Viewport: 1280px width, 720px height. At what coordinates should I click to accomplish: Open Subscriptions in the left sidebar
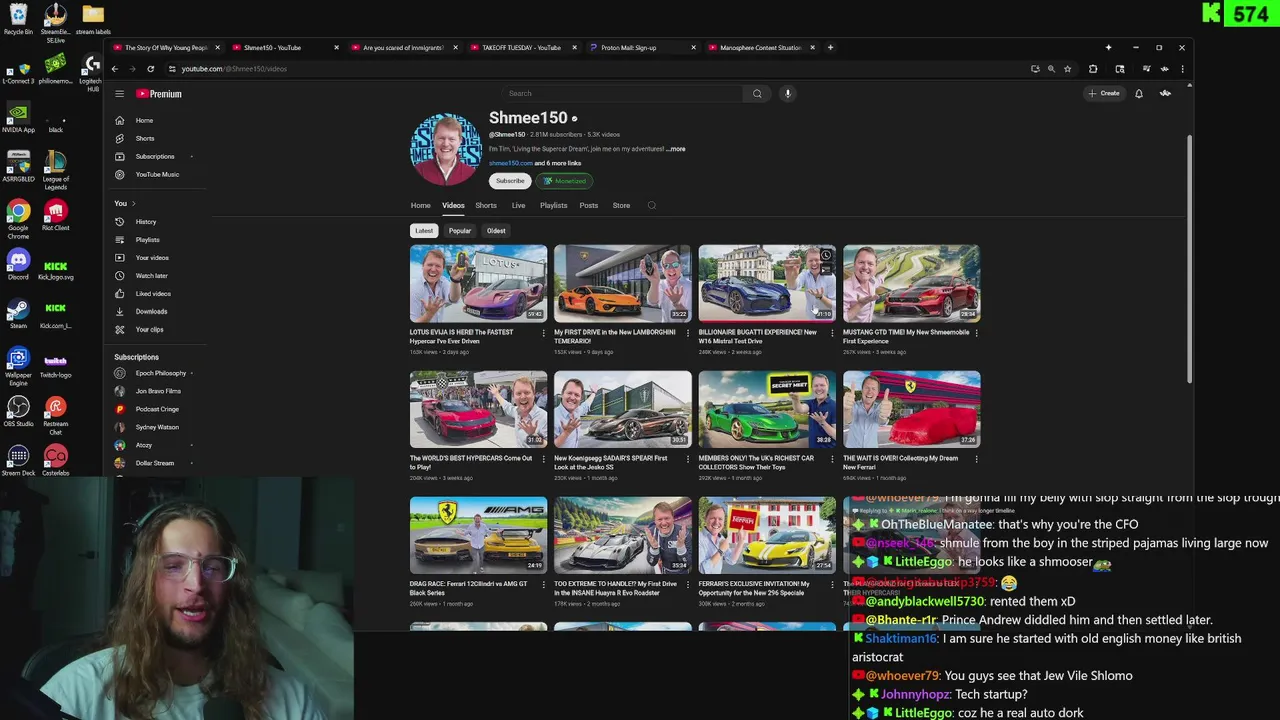[155, 156]
